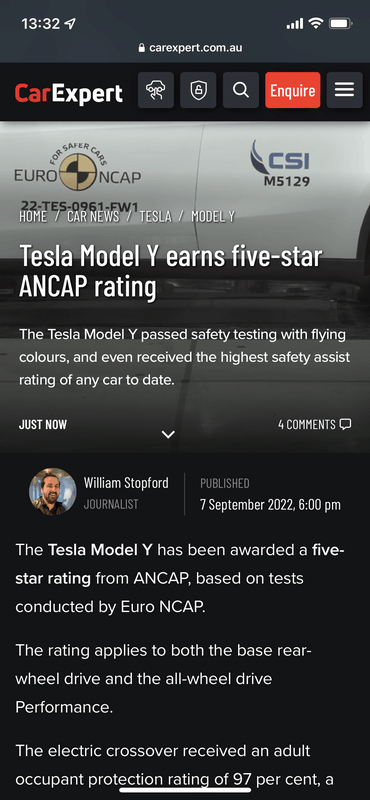370x800 pixels.
Task: Select CAR NEWS breadcrumb link
Action: pos(93,216)
